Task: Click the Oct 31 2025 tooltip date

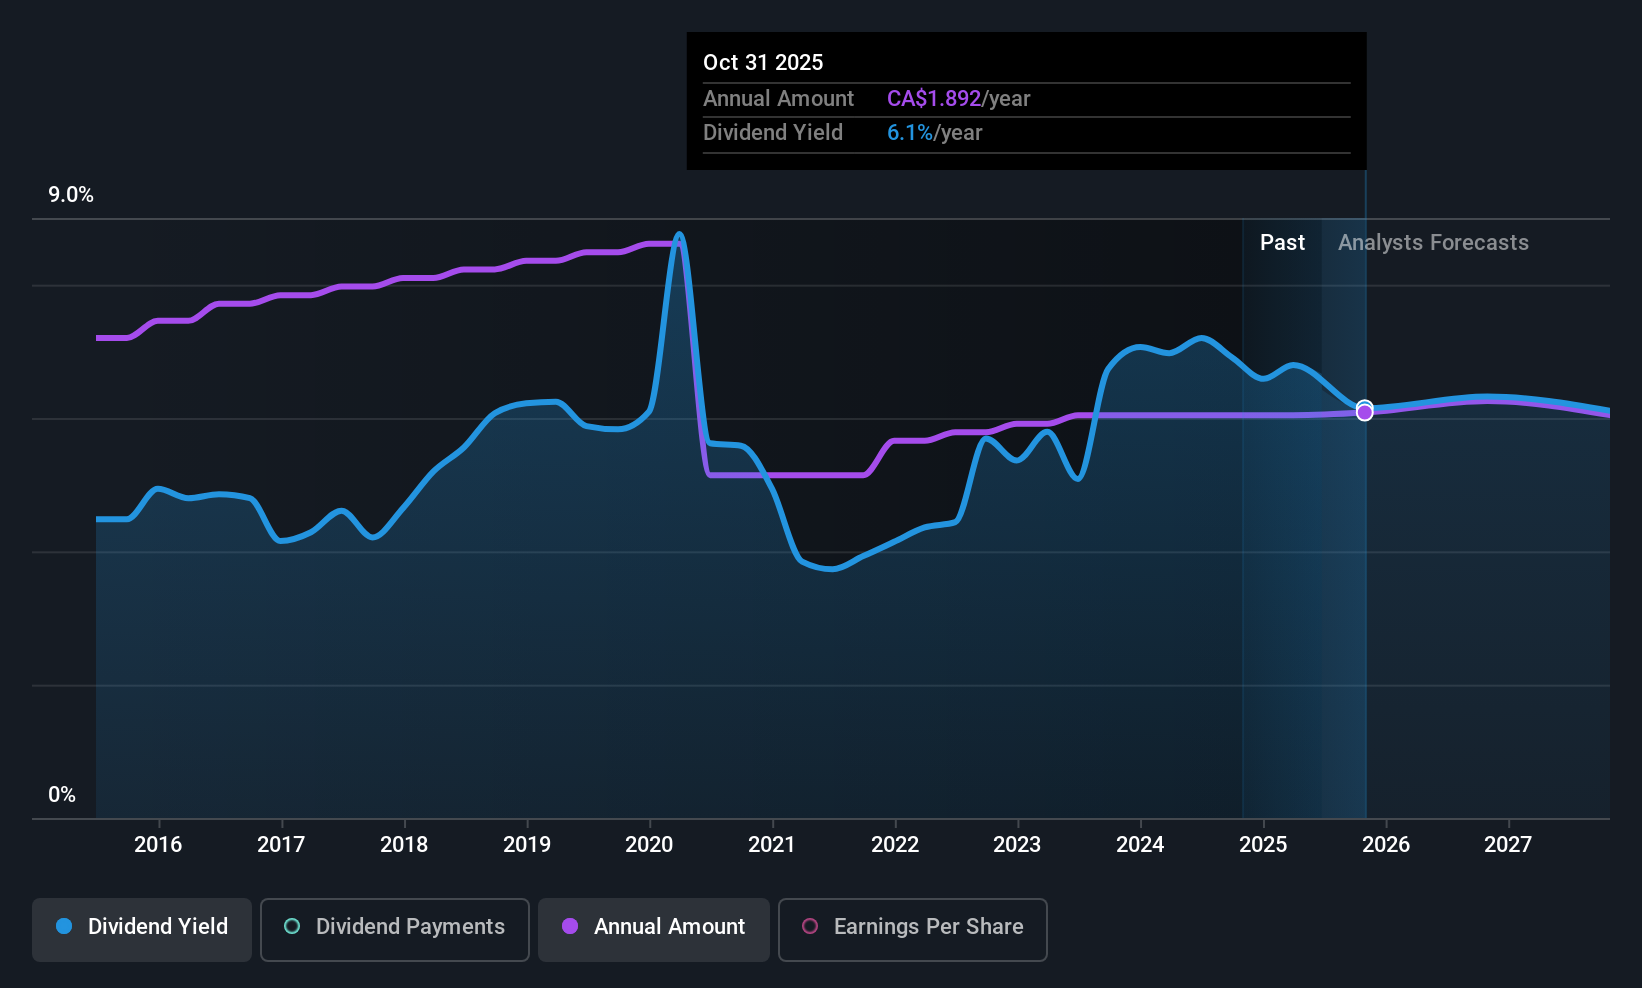Action: coord(763,62)
